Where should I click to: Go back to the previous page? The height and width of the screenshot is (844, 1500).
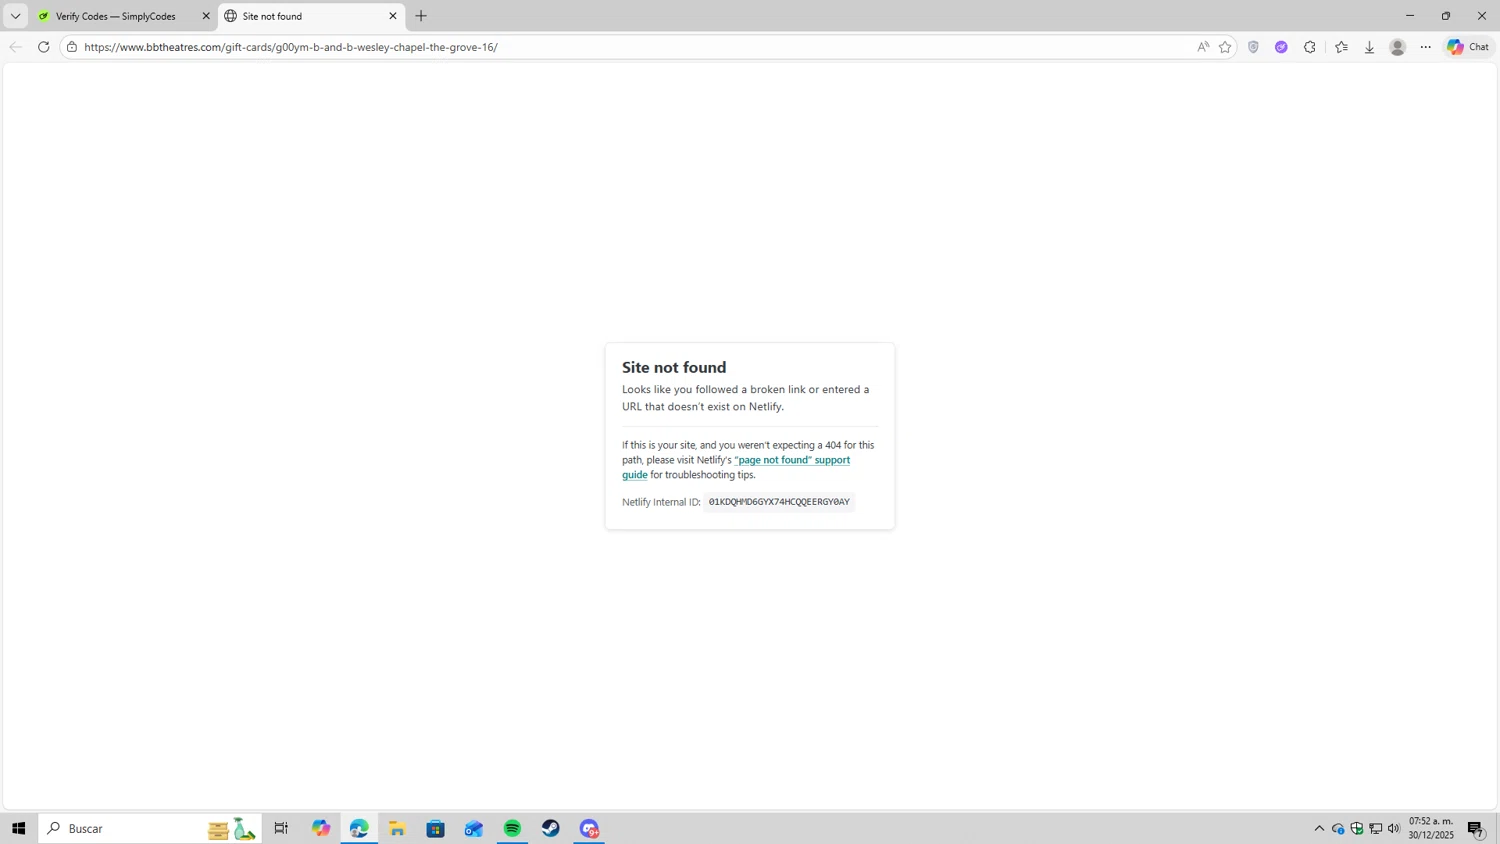[x=15, y=47]
